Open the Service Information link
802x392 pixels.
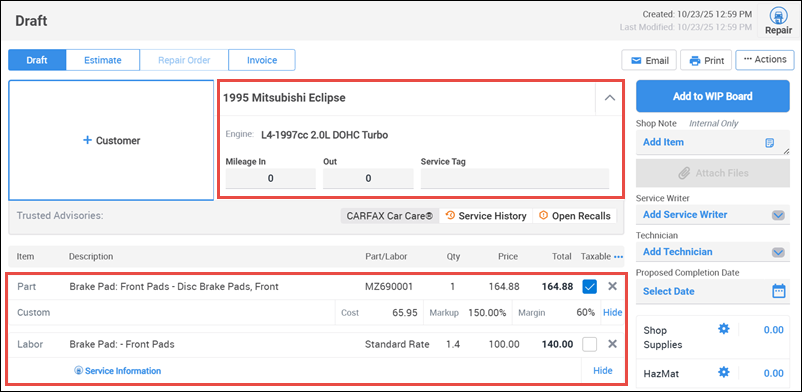118,371
